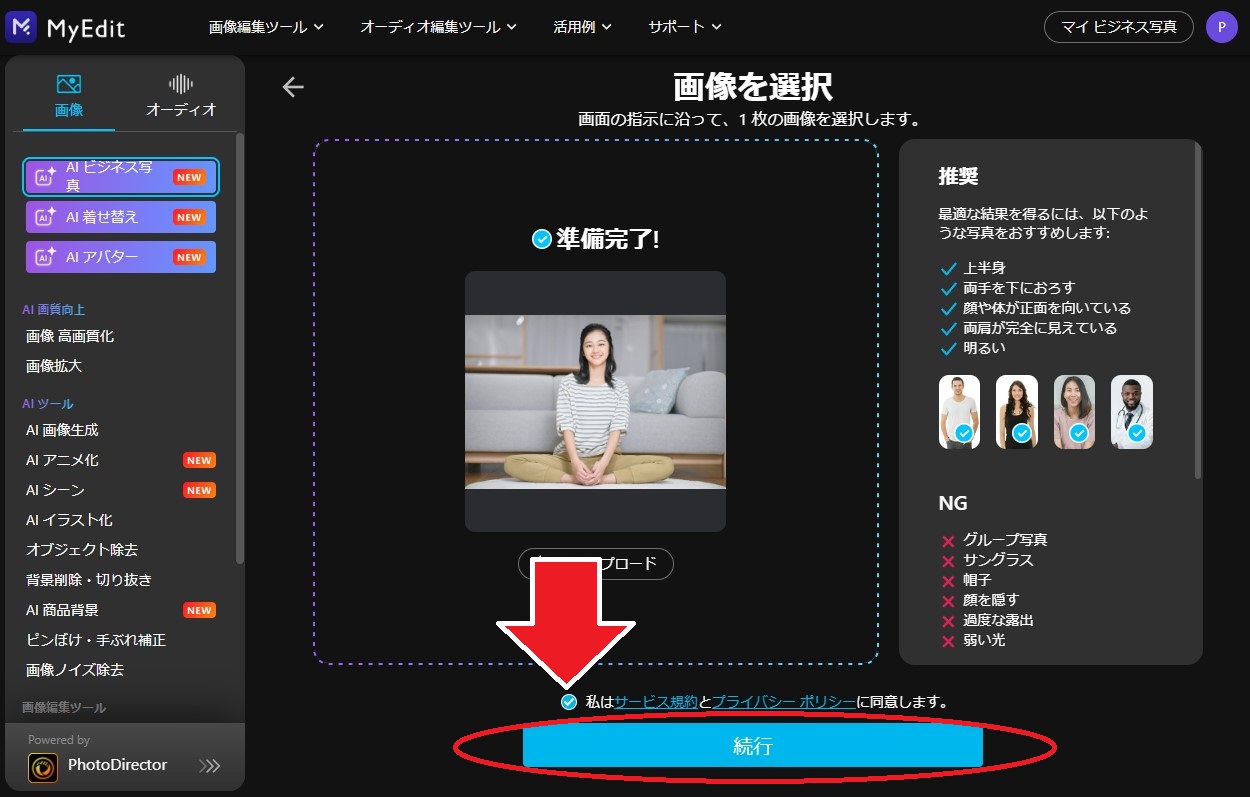Open AI イラスト化 tool
The height and width of the screenshot is (797, 1250).
[69, 520]
